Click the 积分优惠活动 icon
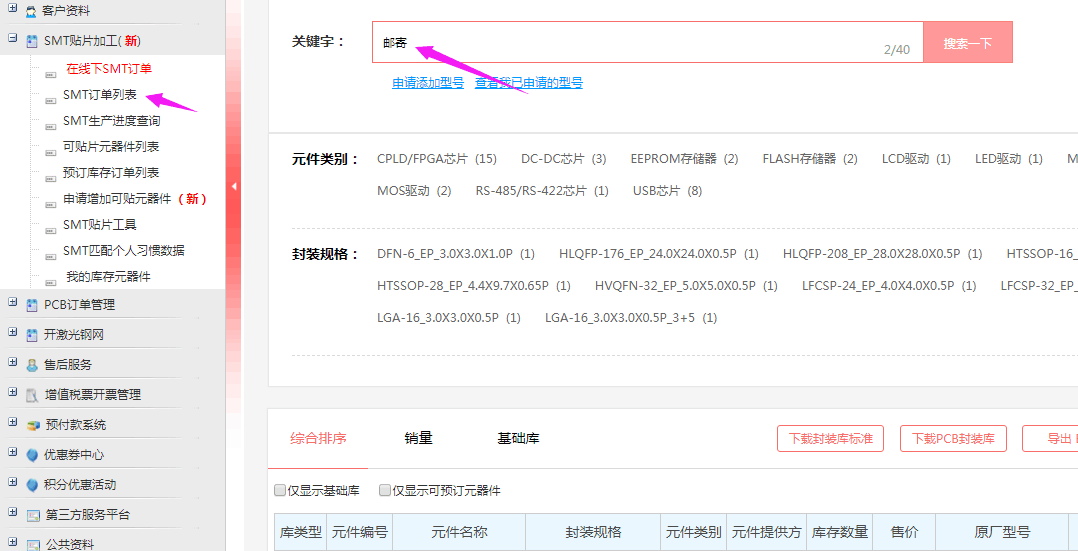 coord(32,485)
